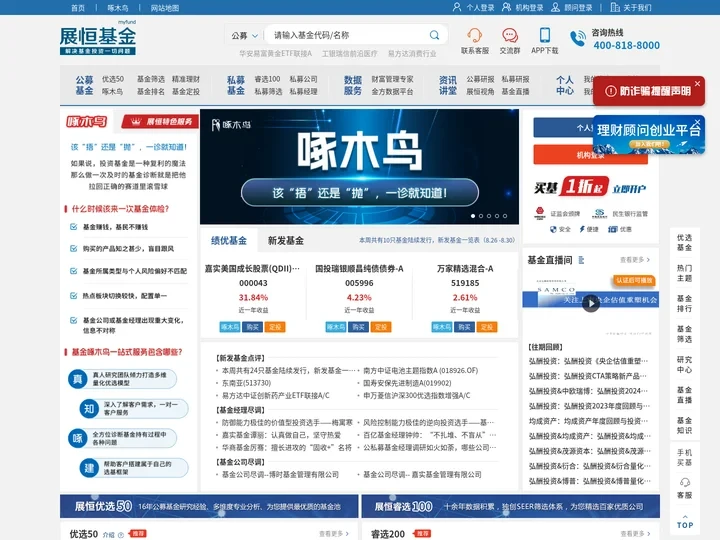
Task: Click the 机构登录 icon in top bar
Action: (506, 7)
